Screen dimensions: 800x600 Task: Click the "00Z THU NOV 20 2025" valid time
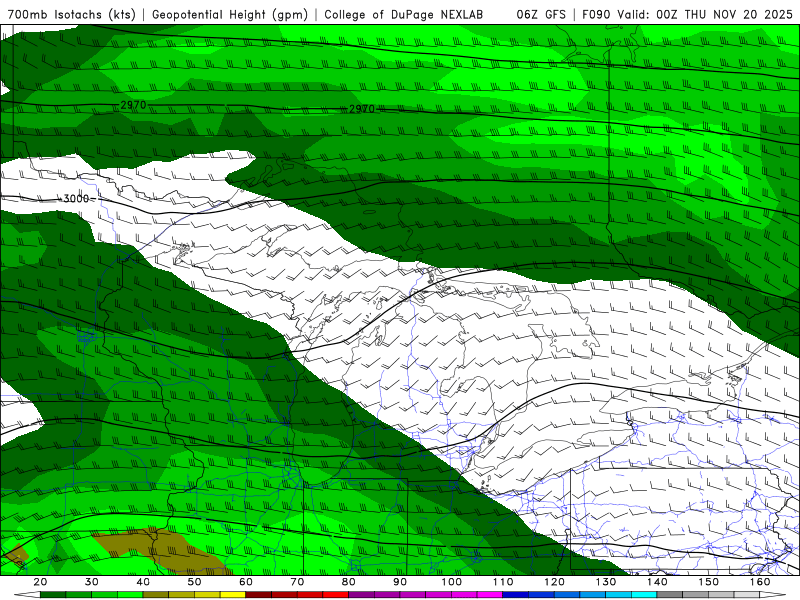pyautogui.click(x=724, y=14)
